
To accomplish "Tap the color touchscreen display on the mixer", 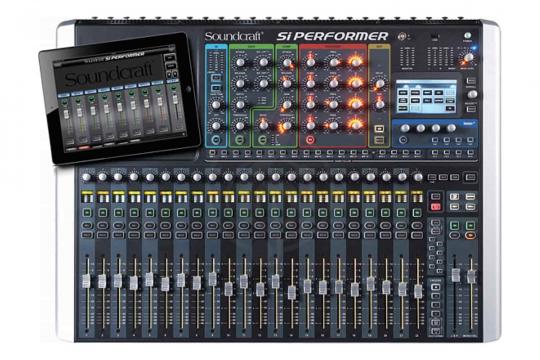I will coord(426,96).
